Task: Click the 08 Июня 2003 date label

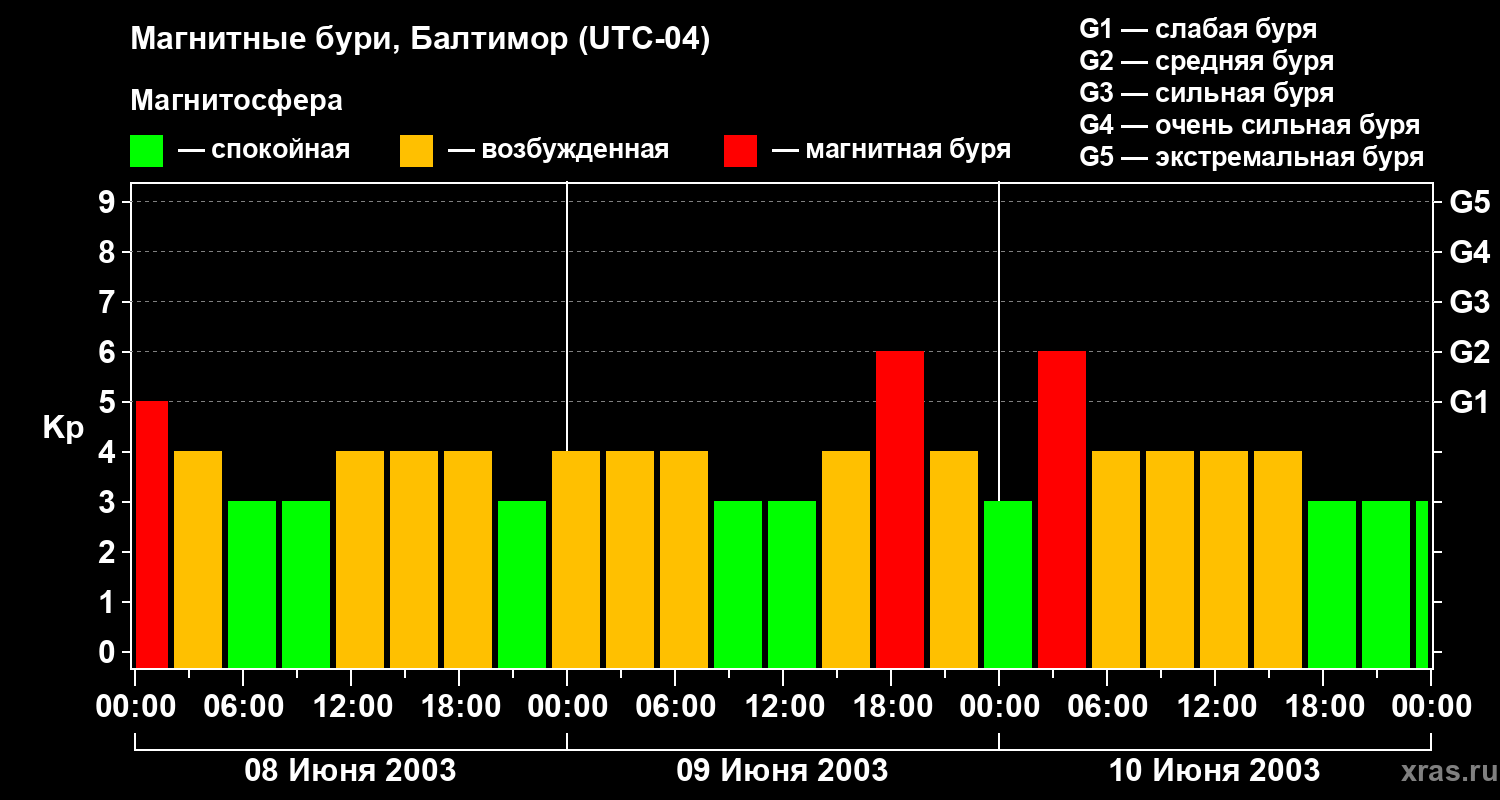Action: pos(350,771)
